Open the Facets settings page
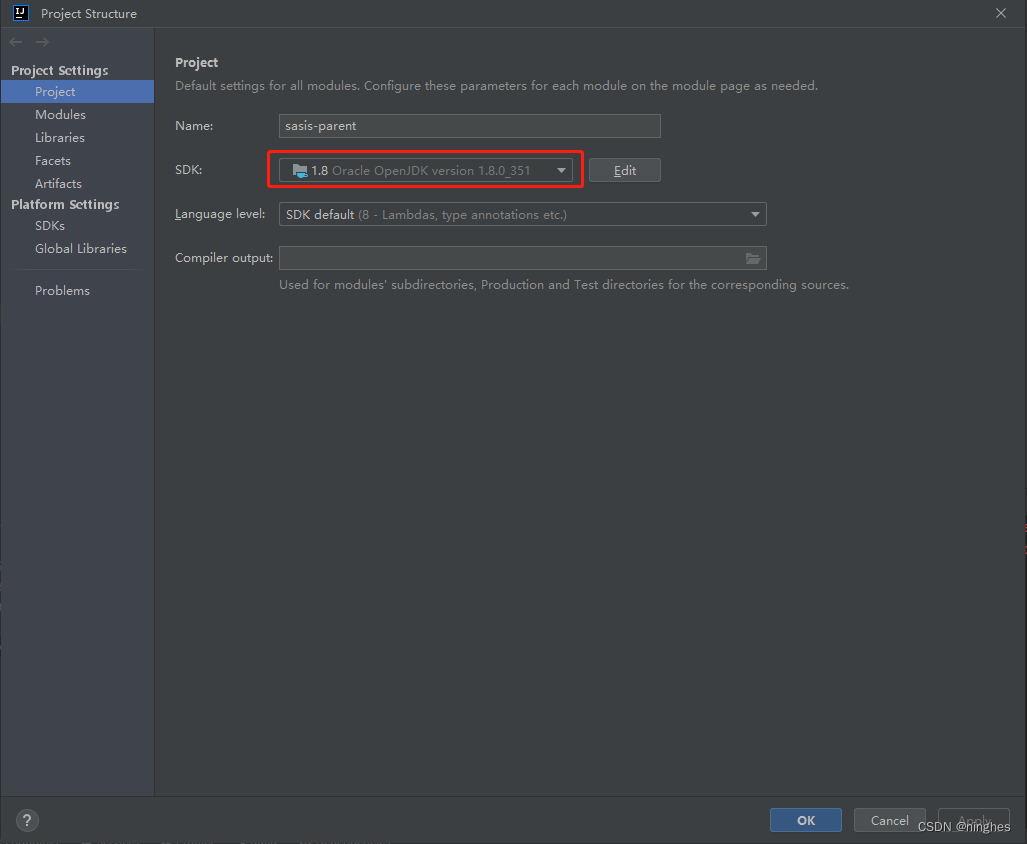Viewport: 1027px width, 844px height. coord(52,160)
